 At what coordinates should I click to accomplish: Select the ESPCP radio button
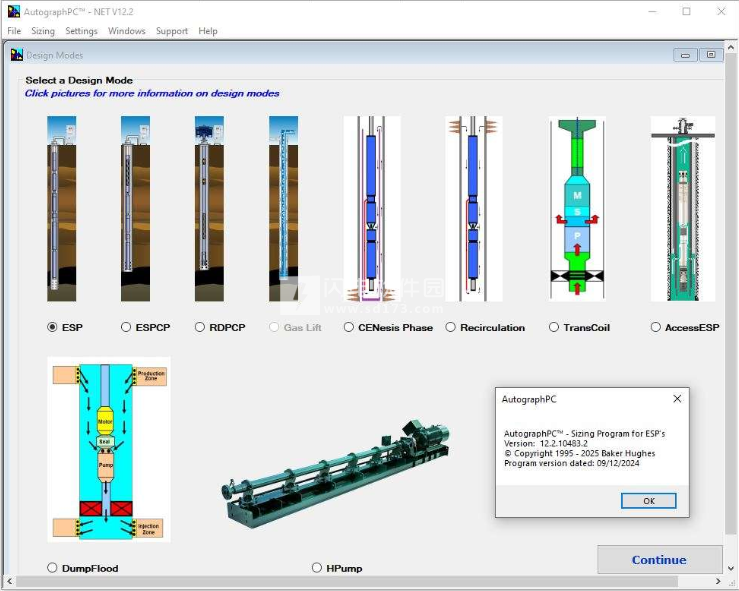(126, 327)
